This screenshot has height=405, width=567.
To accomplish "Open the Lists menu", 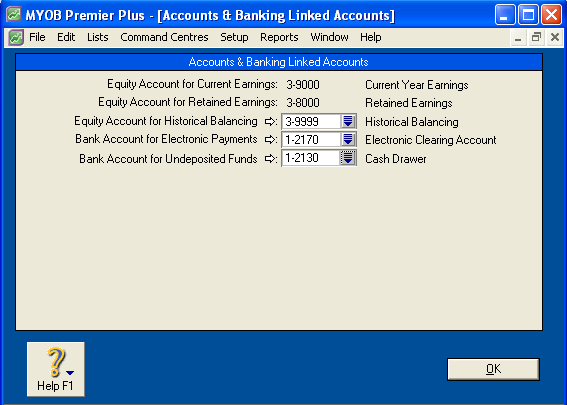I will pos(98,37).
